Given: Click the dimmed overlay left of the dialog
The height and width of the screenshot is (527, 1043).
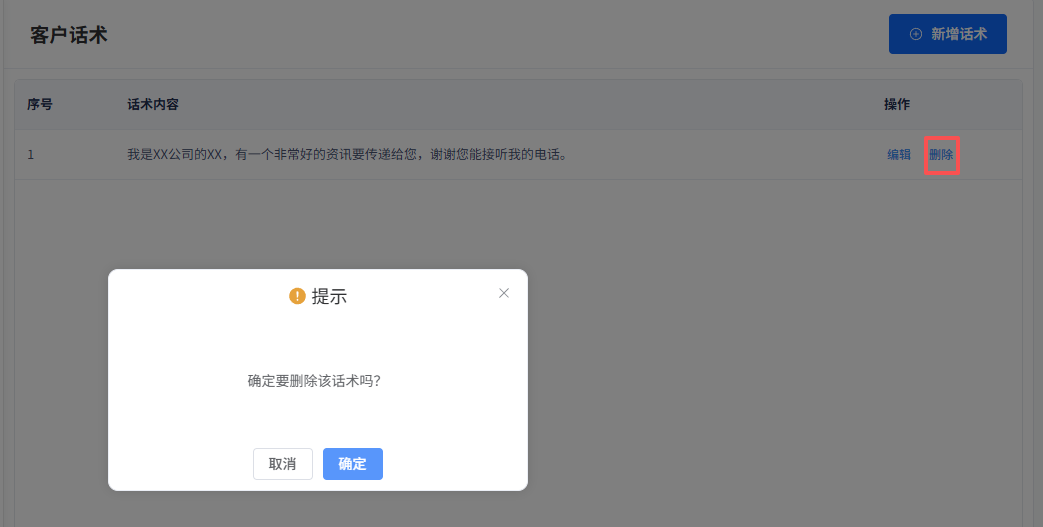Looking at the screenshot, I should pos(55,380).
